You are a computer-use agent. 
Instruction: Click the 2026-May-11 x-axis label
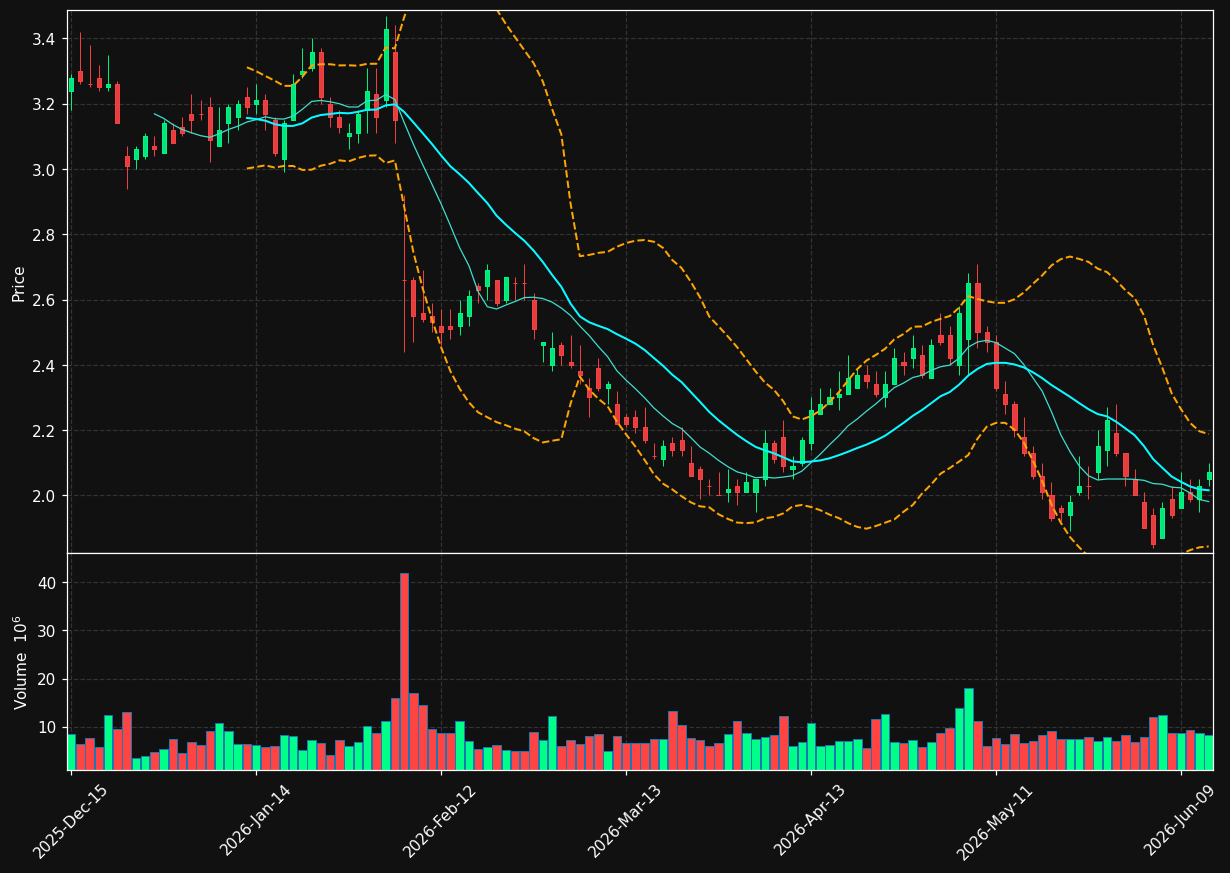(x=995, y=821)
